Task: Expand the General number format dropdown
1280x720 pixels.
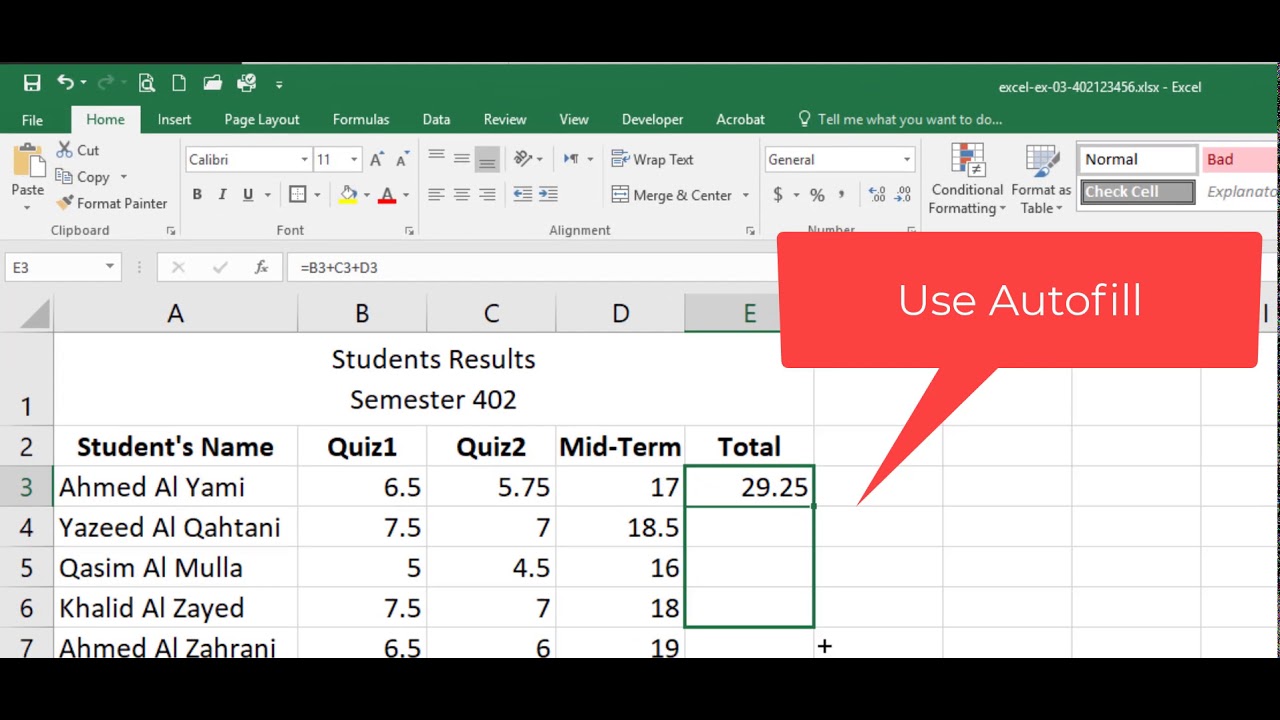Action: (x=907, y=159)
